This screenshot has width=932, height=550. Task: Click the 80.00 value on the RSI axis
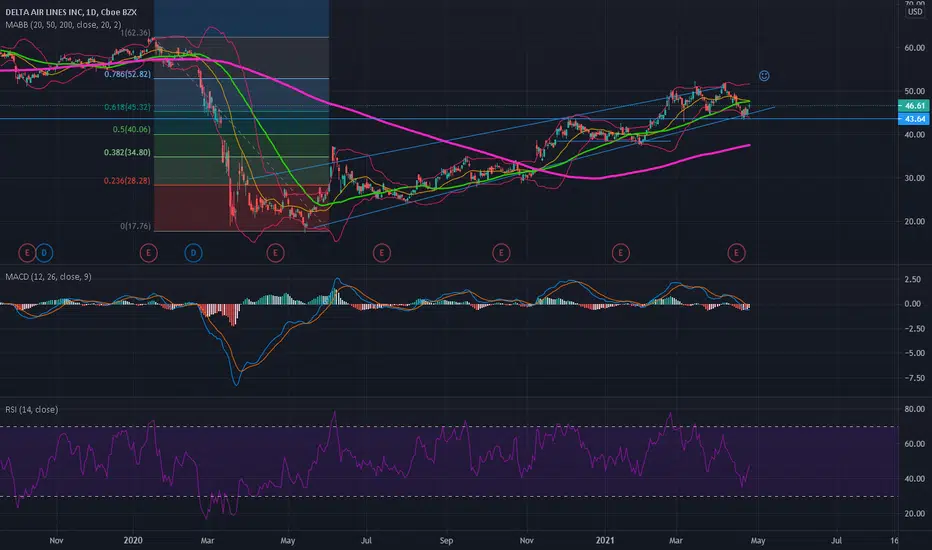pos(915,409)
